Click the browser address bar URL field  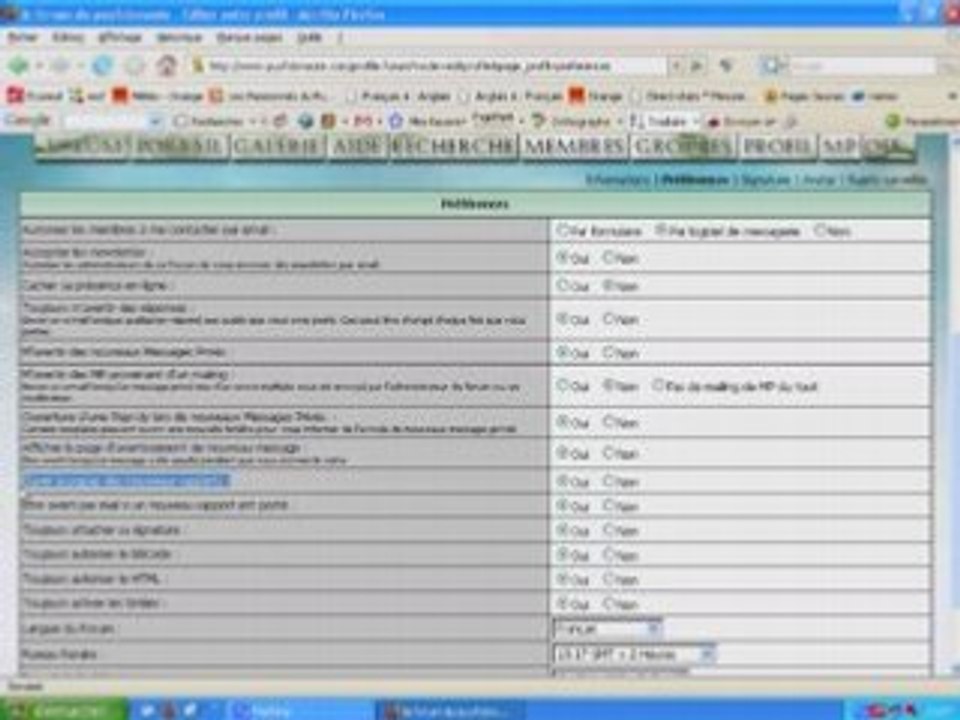coord(429,65)
